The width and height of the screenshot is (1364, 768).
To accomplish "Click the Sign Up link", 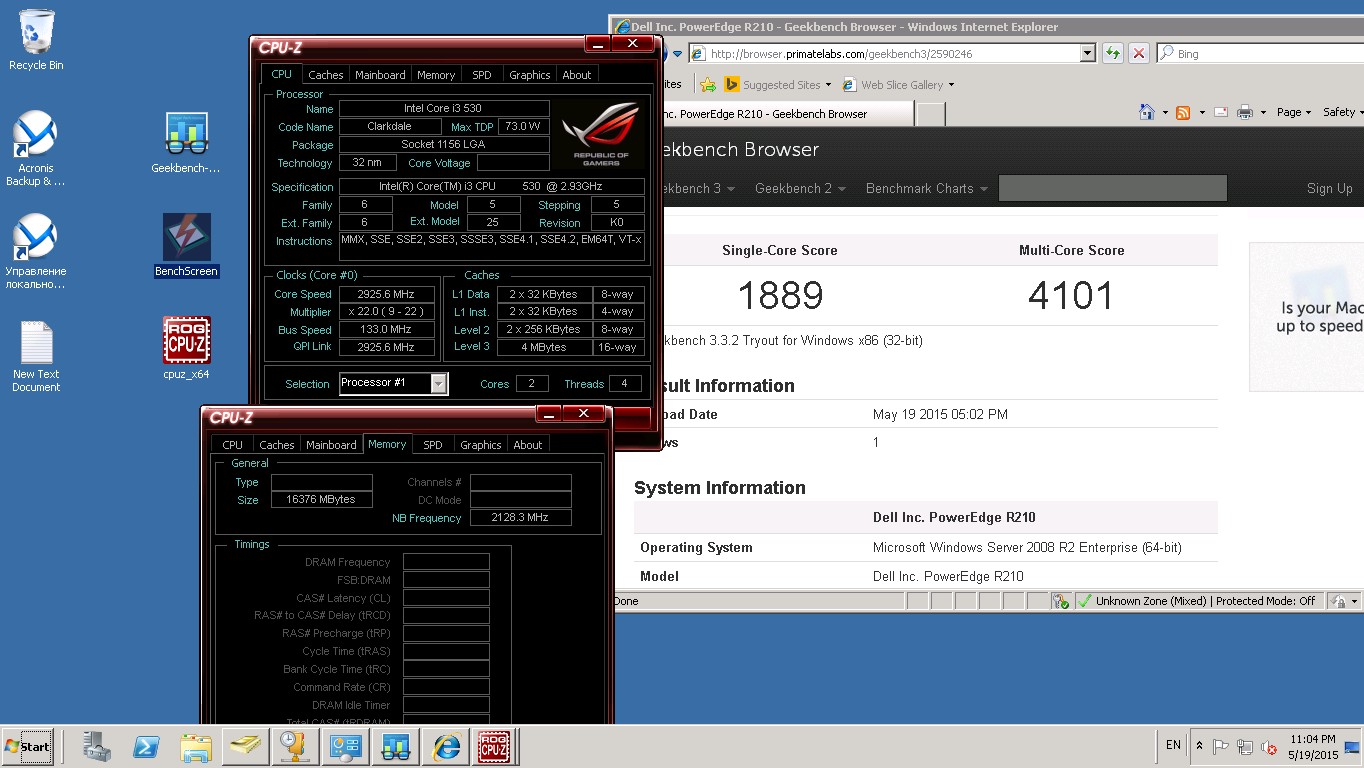I will point(1329,188).
